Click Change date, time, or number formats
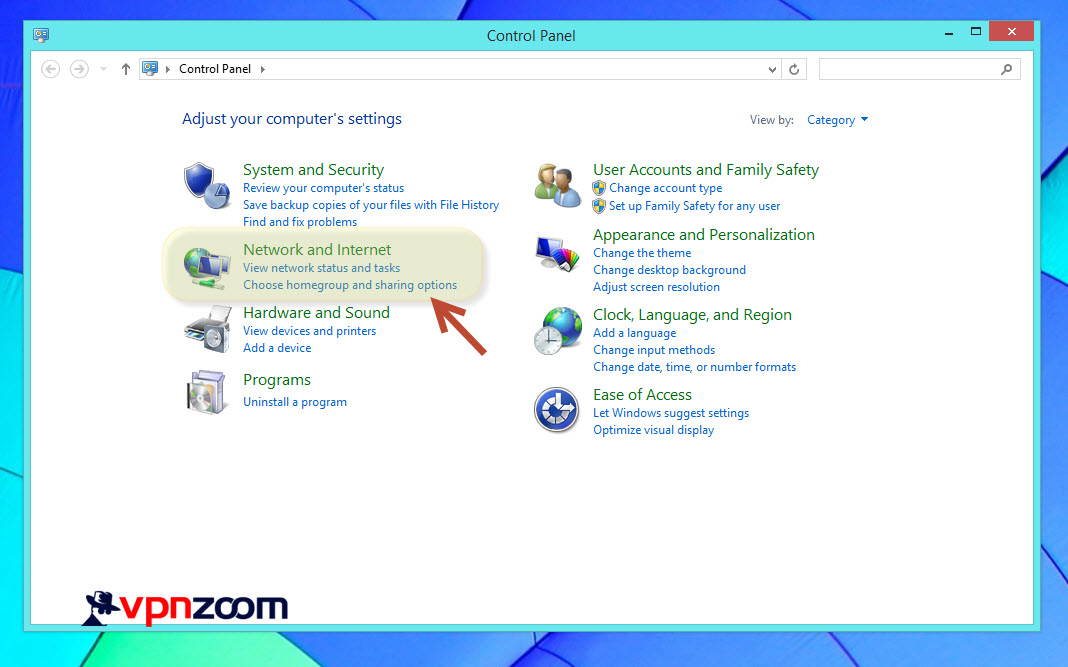Image resolution: width=1068 pixels, height=667 pixels. (694, 367)
